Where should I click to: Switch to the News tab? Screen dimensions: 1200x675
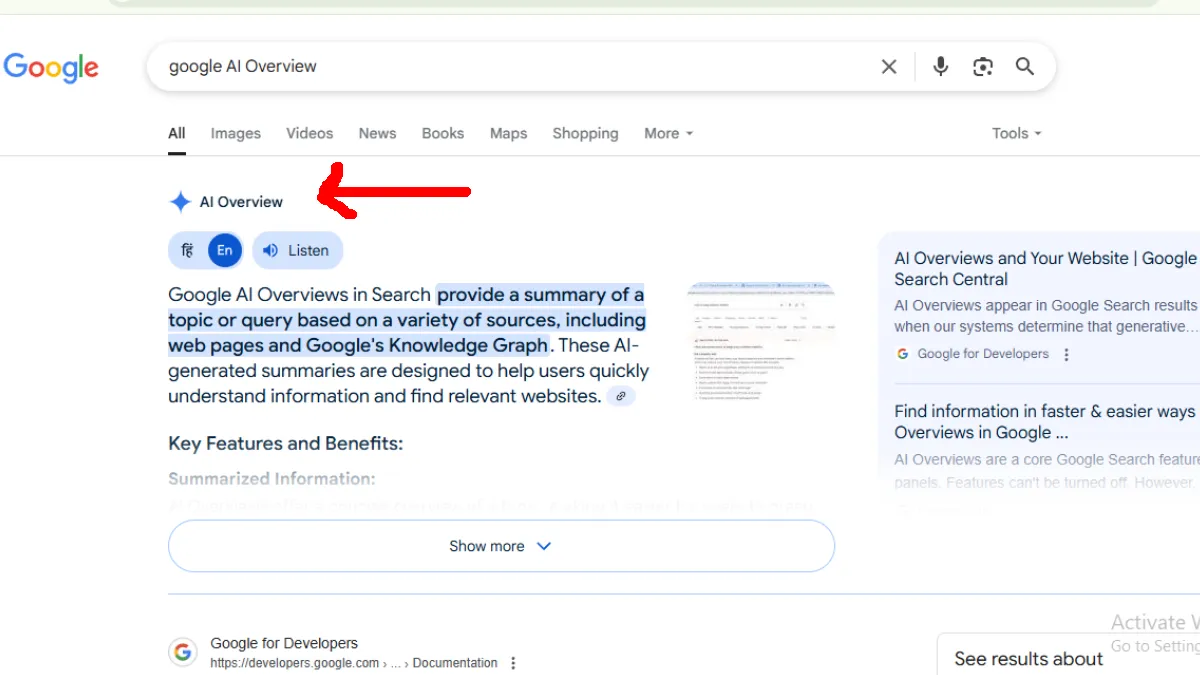(378, 133)
